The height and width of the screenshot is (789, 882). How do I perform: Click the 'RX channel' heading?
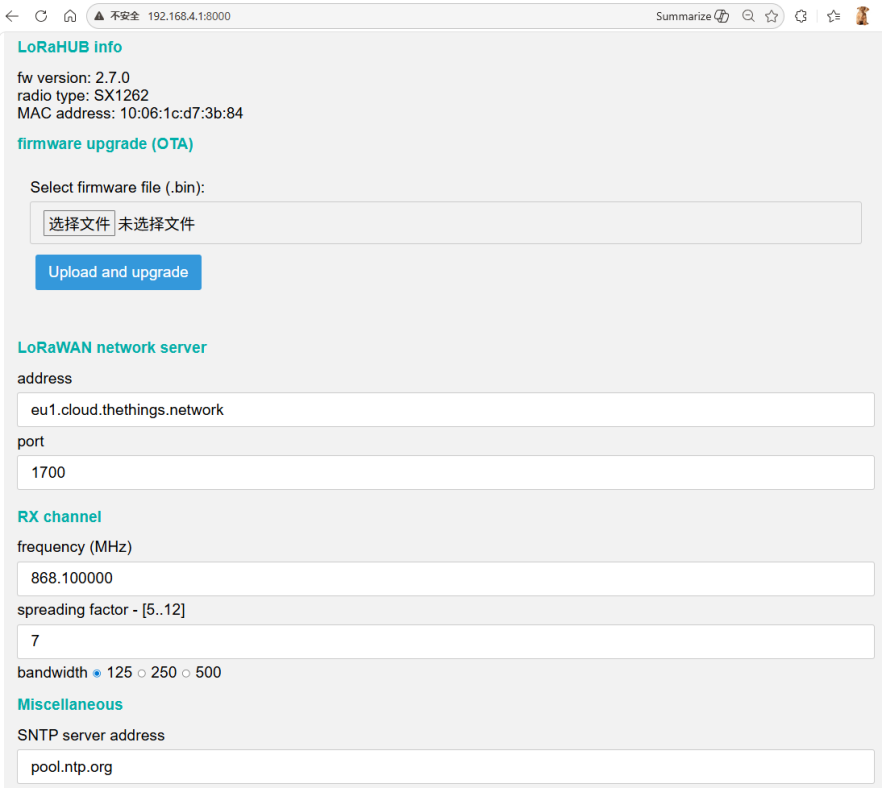(x=60, y=517)
